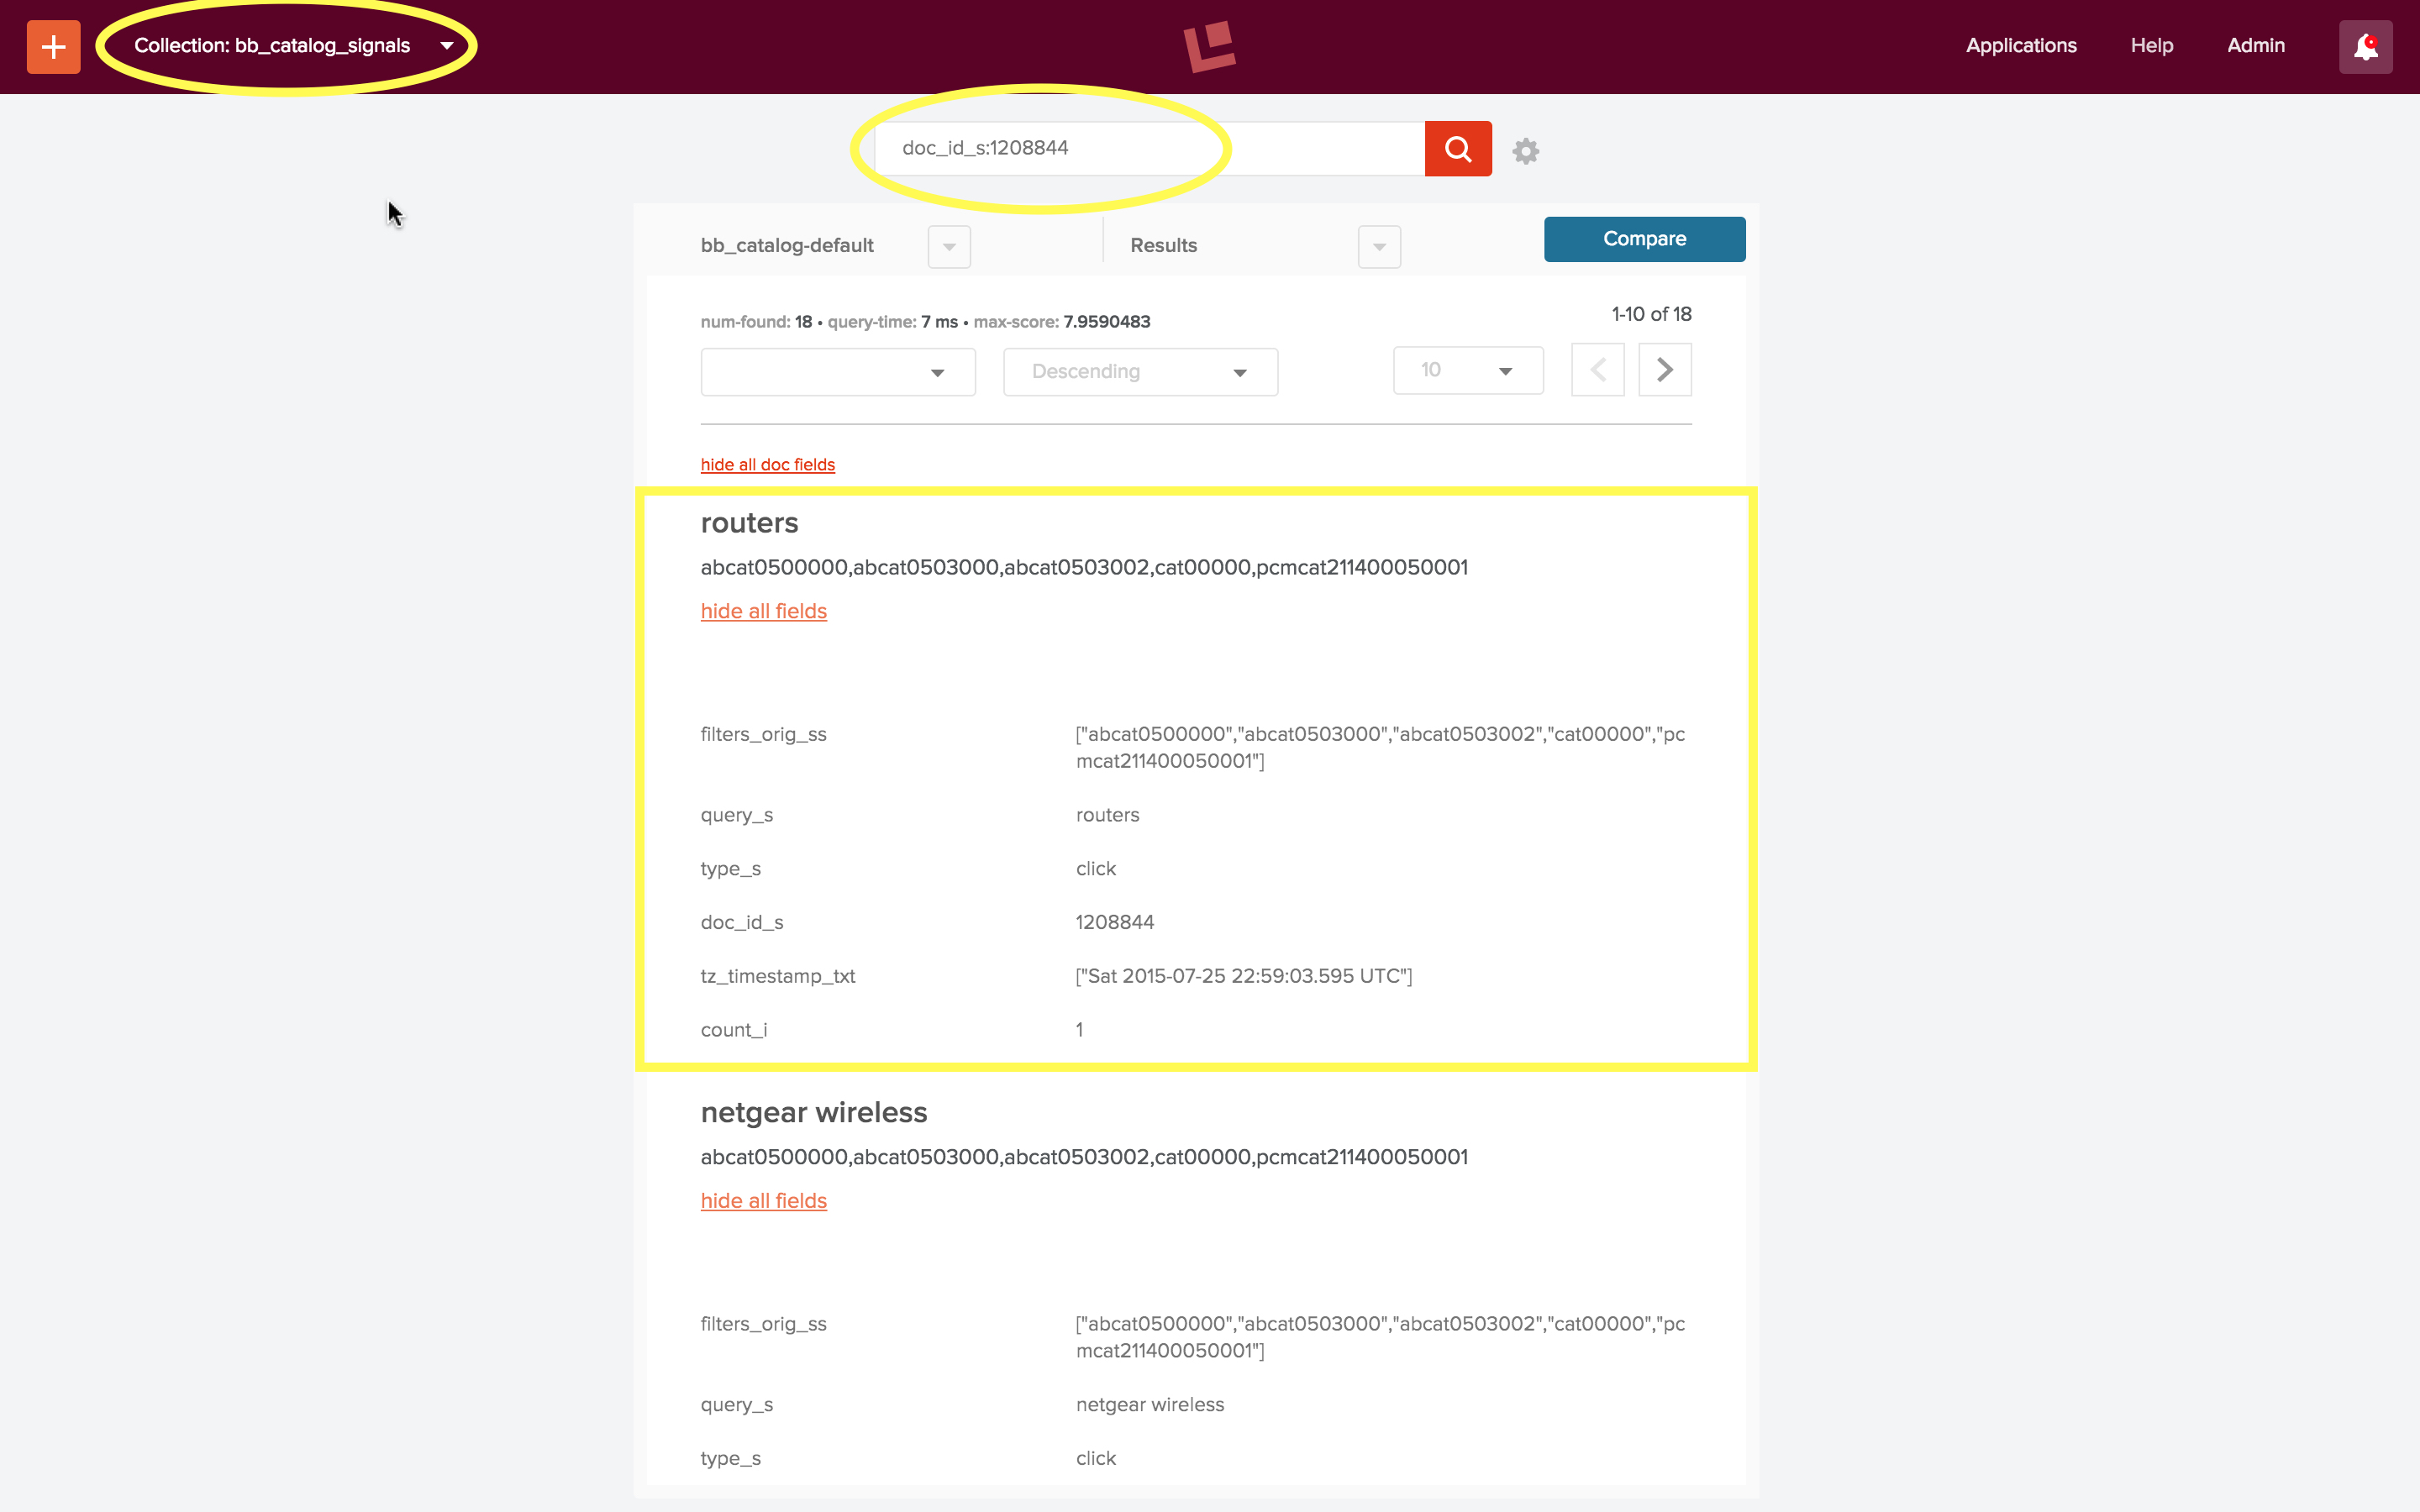The width and height of the screenshot is (2420, 1512).
Task: Click the orange plus icon
Action: 52,47
